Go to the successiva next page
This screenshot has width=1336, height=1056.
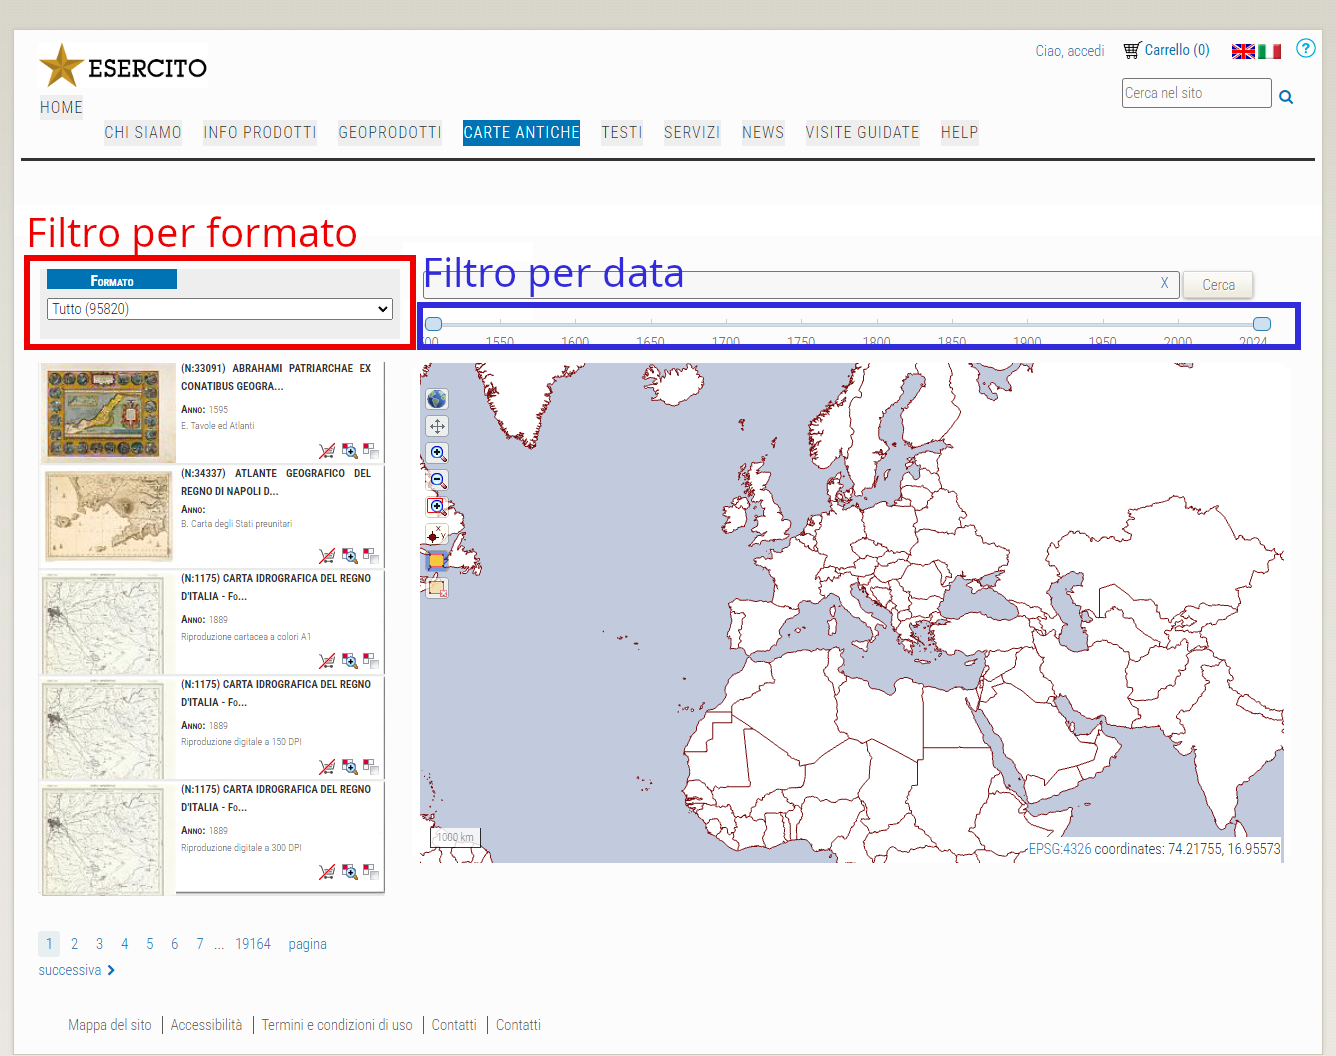77,970
